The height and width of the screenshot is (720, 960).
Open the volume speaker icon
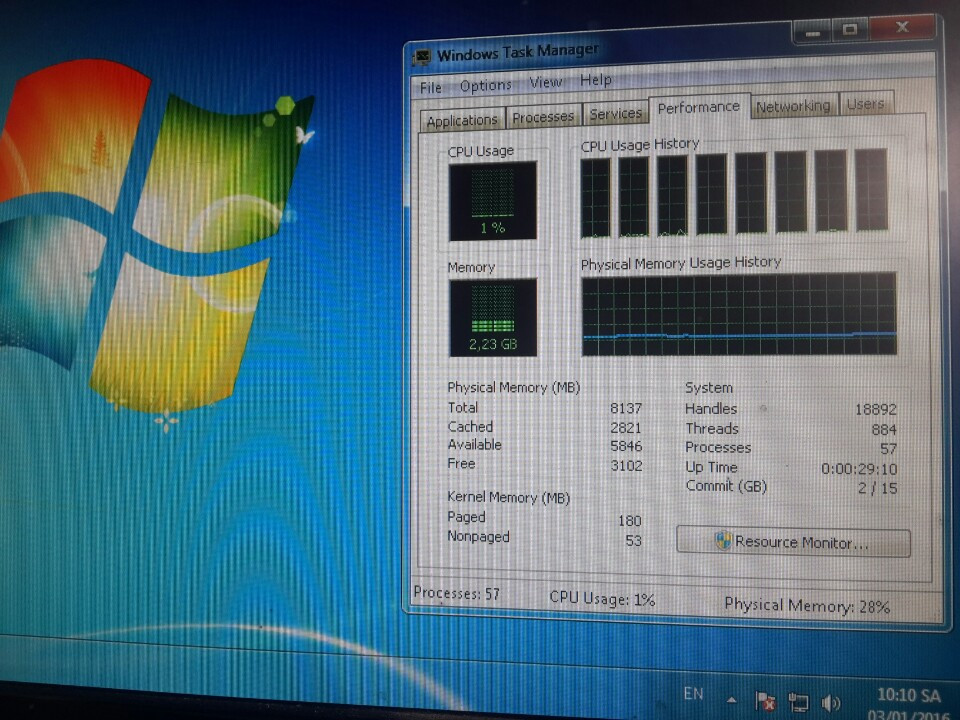point(830,703)
